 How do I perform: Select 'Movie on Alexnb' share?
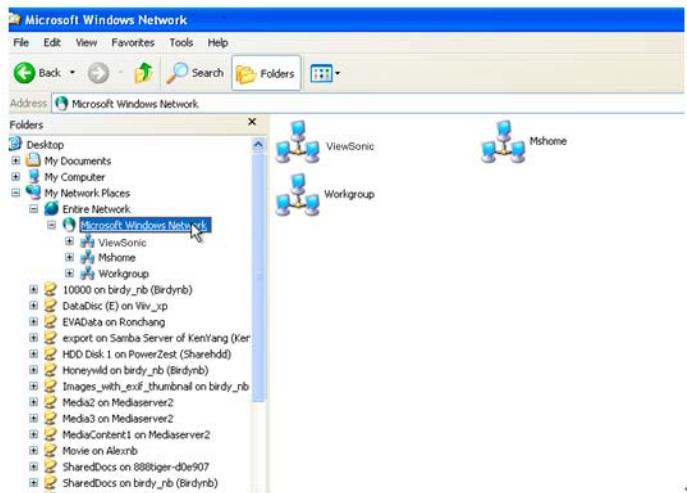tap(99, 450)
